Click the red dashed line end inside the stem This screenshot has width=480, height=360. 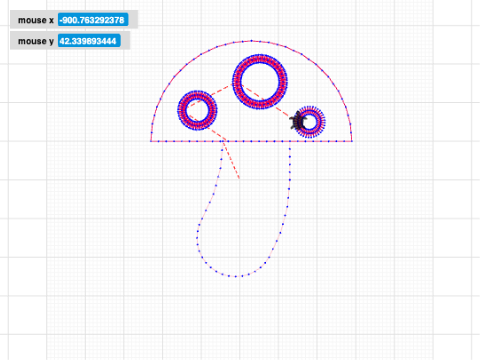(x=239, y=179)
